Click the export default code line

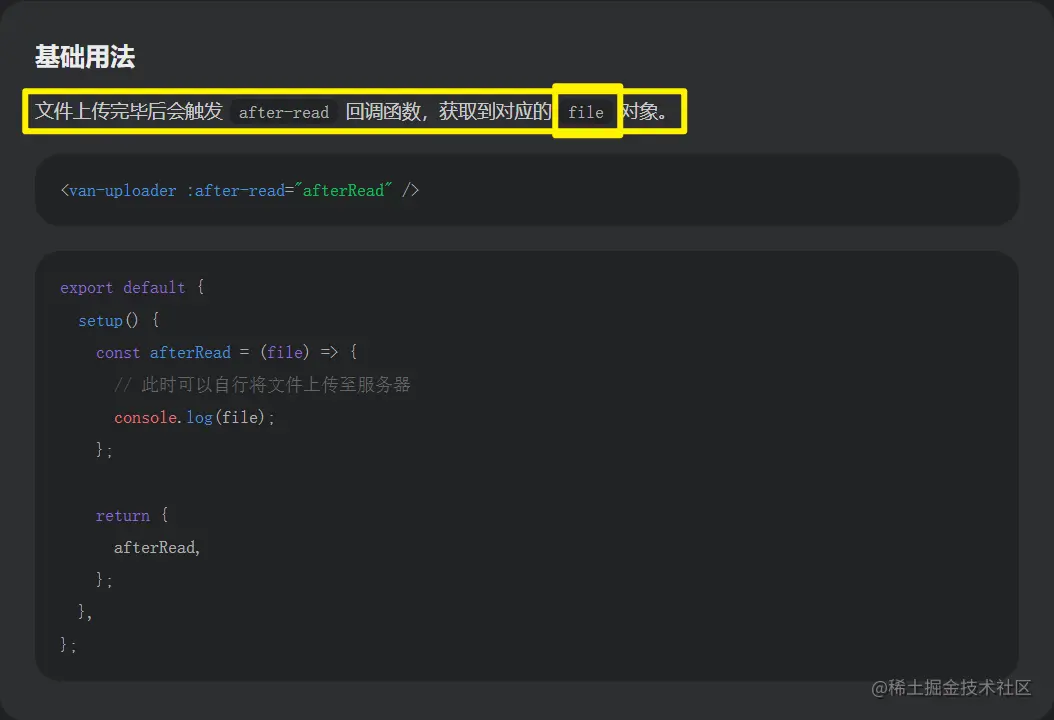[132, 288]
